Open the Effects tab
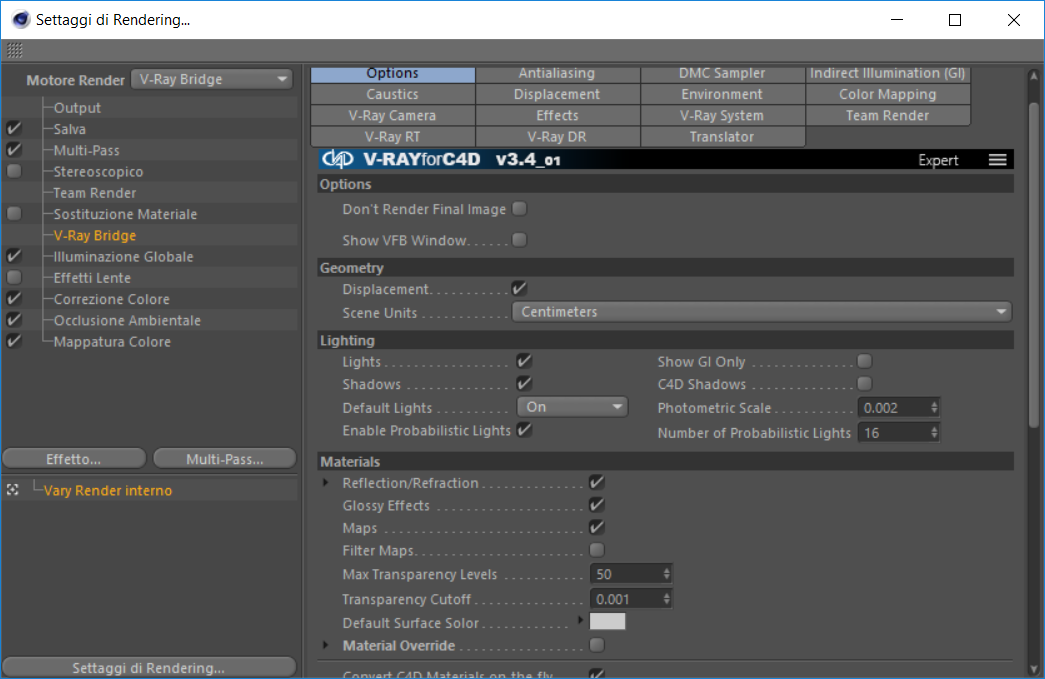The image size is (1045, 679). (556, 115)
